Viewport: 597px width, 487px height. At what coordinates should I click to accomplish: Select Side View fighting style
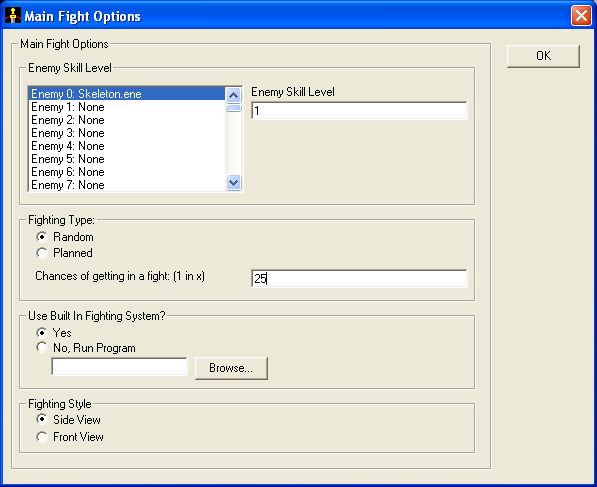point(42,420)
